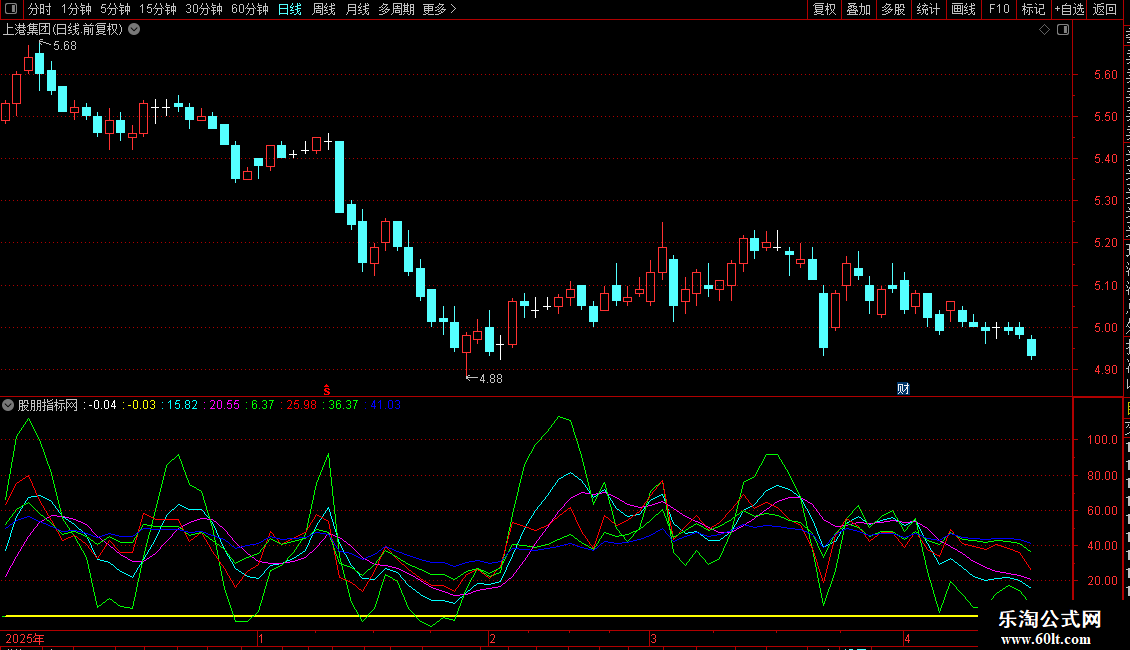Click month 4 marker on the timeline
Image resolution: width=1130 pixels, height=650 pixels.
pos(907,639)
